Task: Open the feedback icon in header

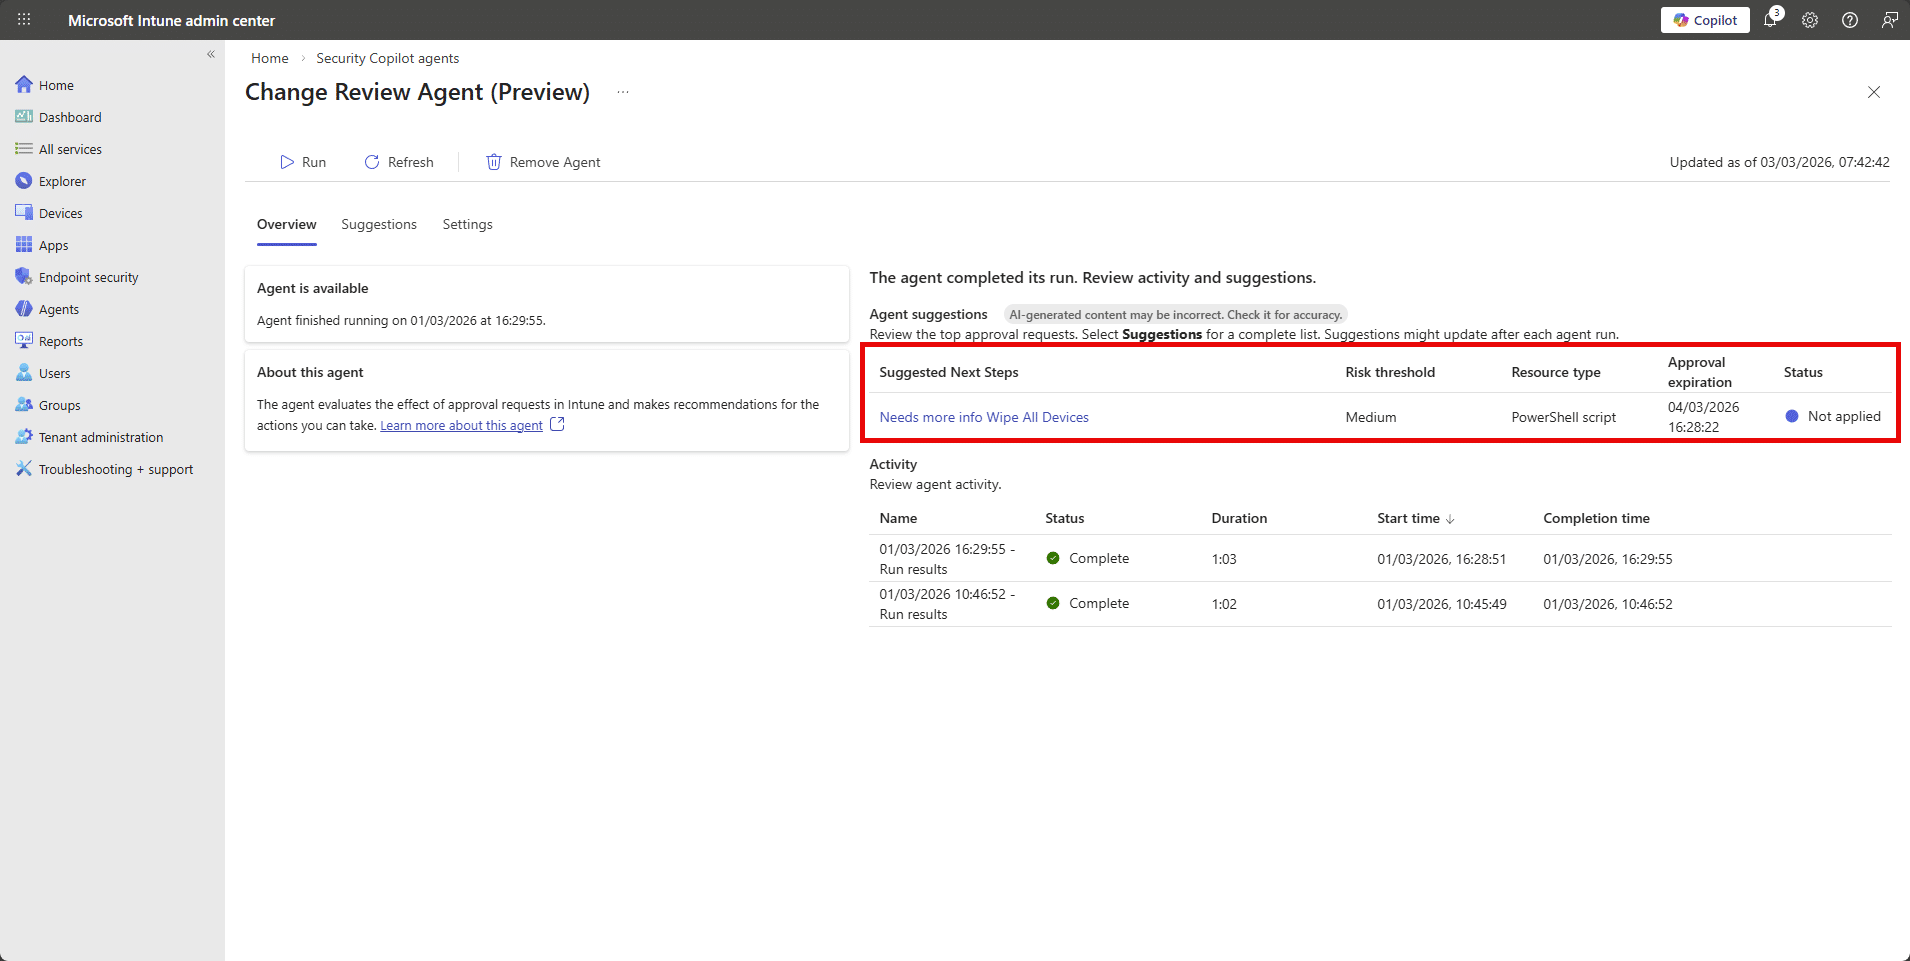Action: 1889,20
